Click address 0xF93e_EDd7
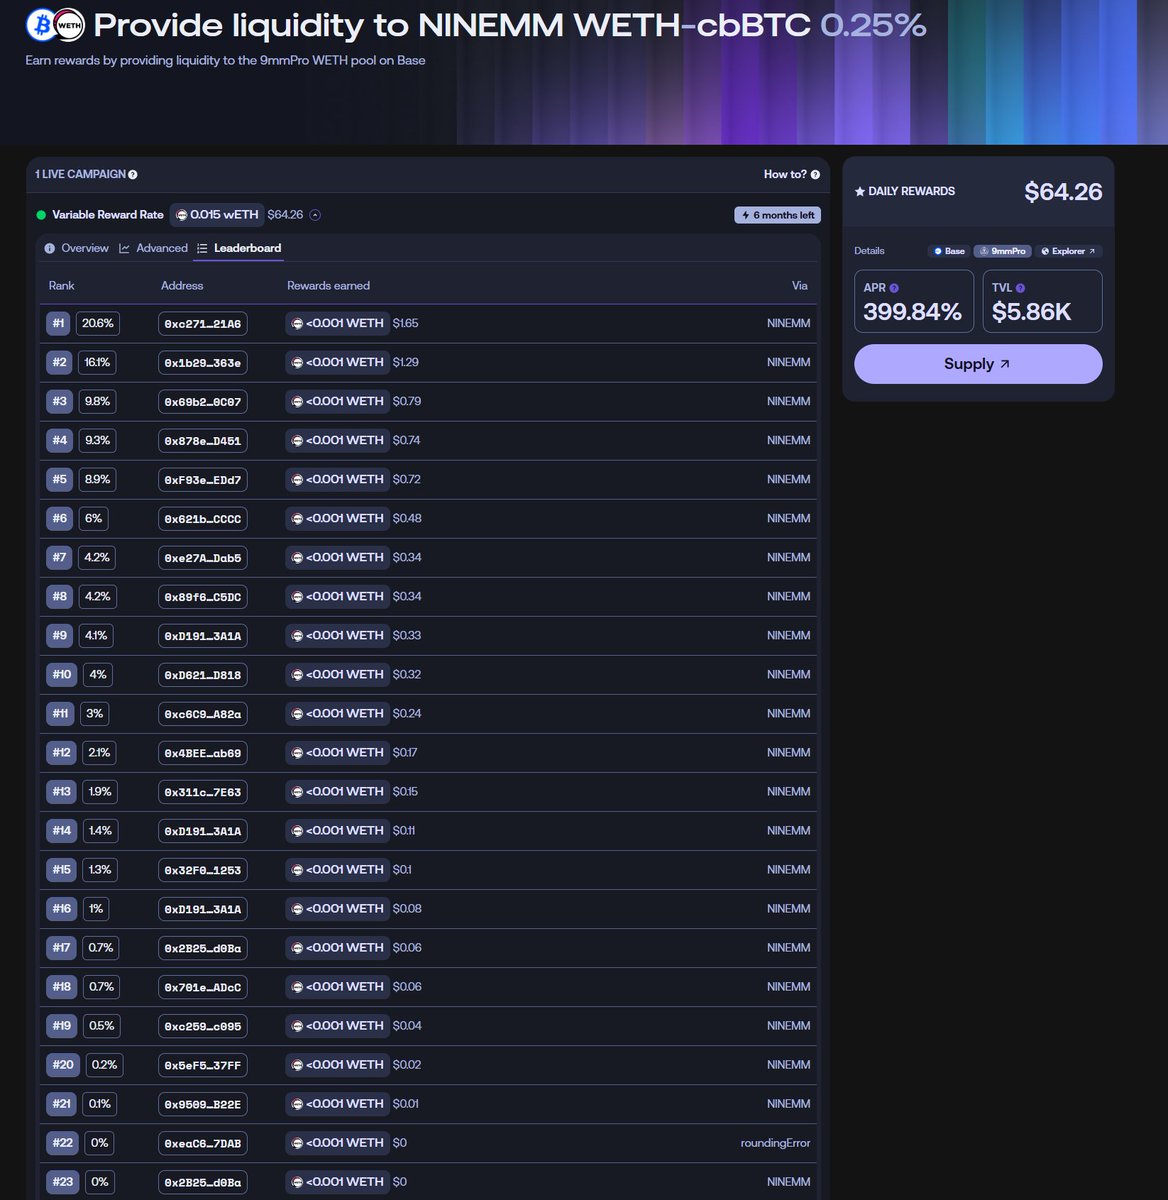The width and height of the screenshot is (1168, 1200). pyautogui.click(x=203, y=479)
